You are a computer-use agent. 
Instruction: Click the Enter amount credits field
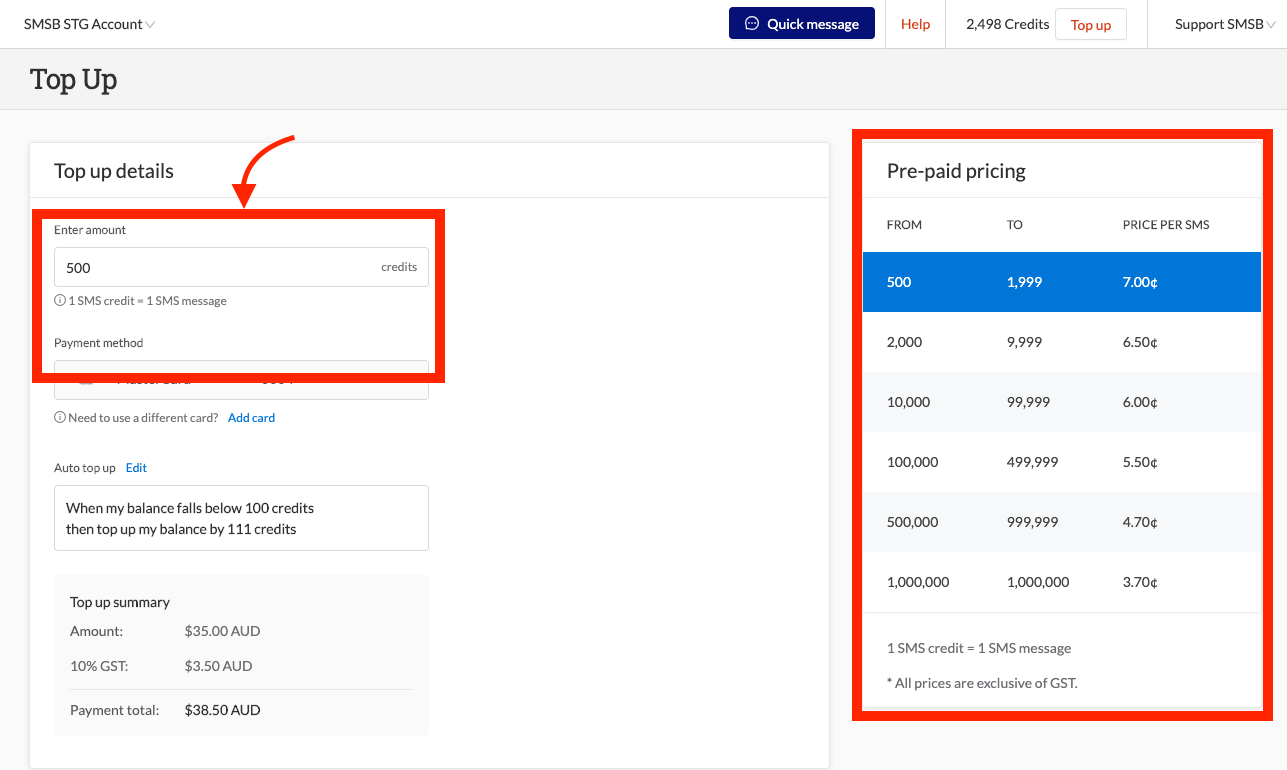[240, 266]
